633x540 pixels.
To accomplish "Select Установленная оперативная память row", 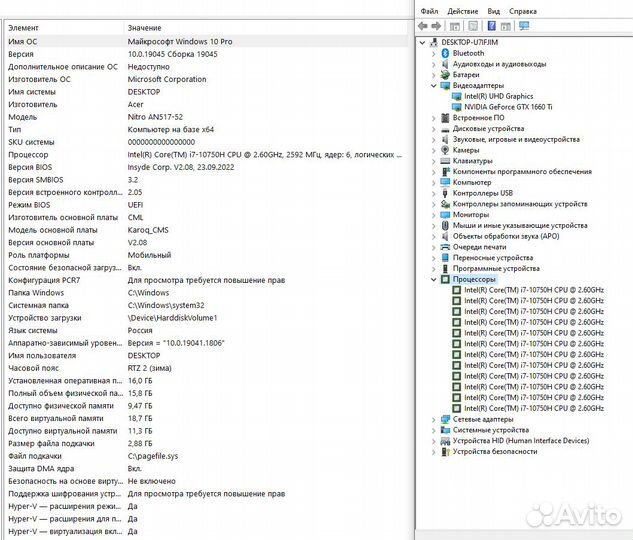I will [x=207, y=381].
